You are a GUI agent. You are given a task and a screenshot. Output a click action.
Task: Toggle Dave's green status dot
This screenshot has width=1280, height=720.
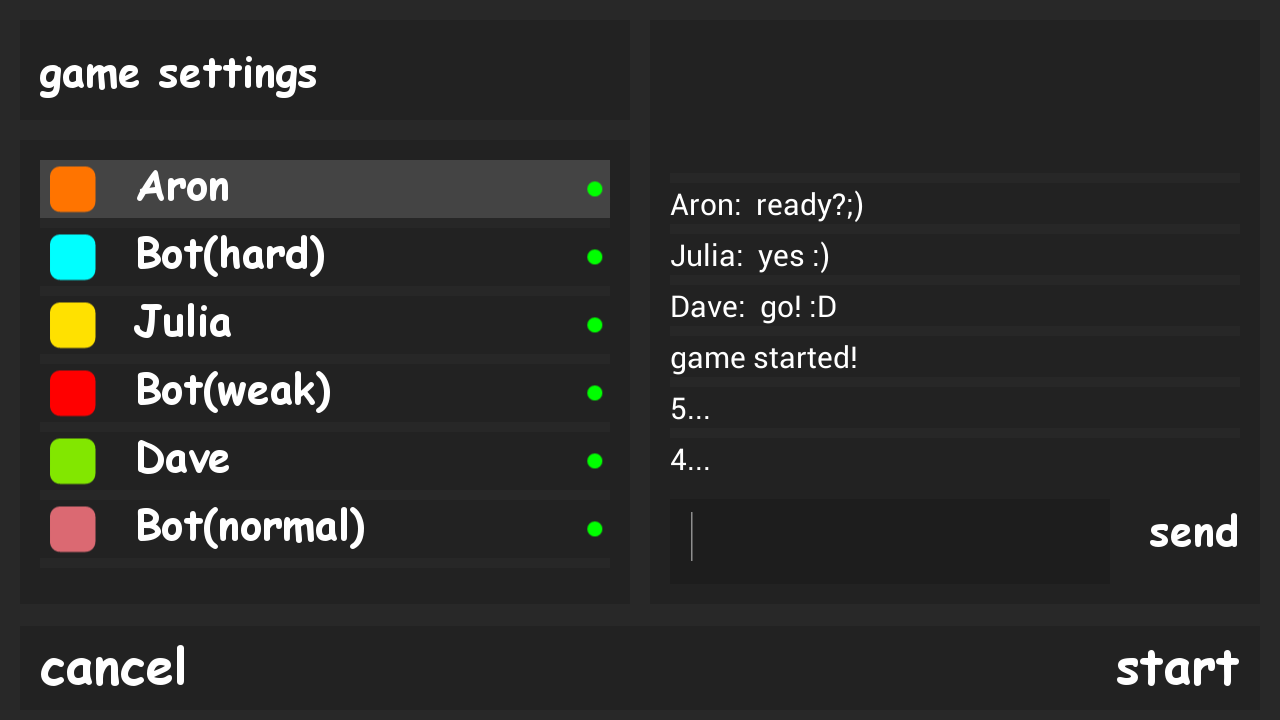point(595,461)
